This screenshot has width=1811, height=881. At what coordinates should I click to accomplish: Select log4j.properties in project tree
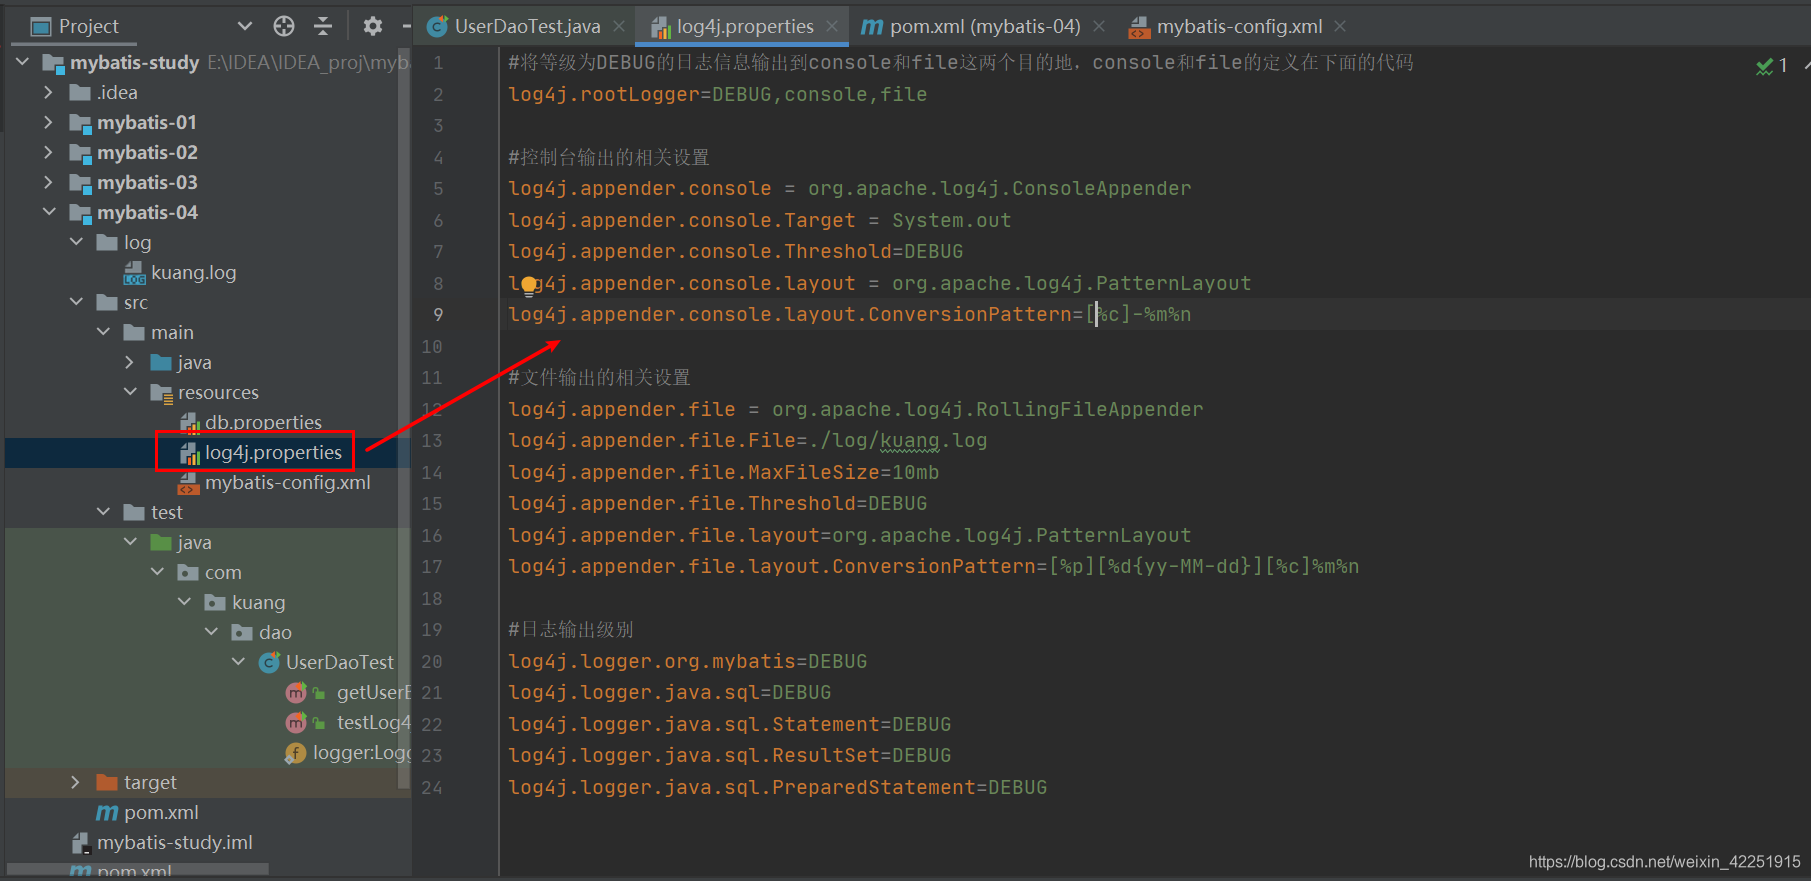pos(273,452)
